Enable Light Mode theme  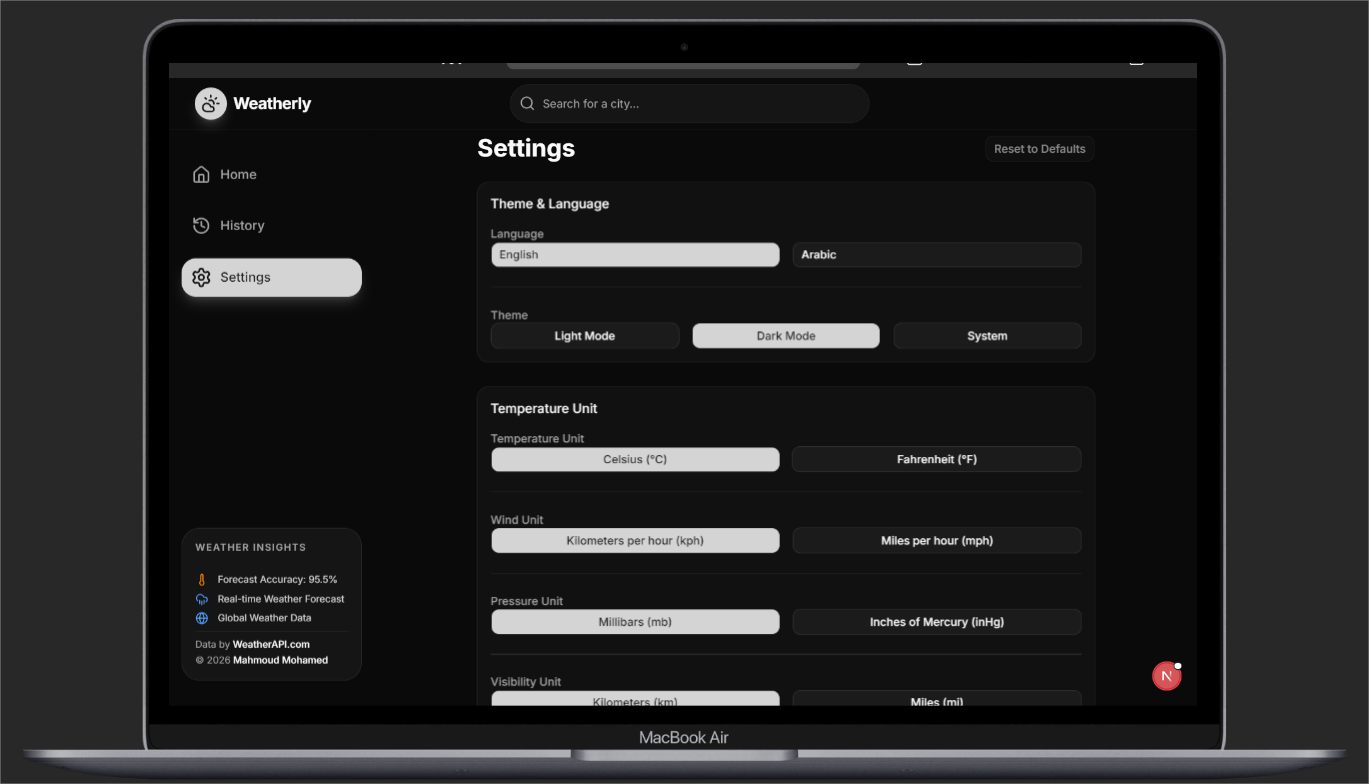(x=585, y=336)
